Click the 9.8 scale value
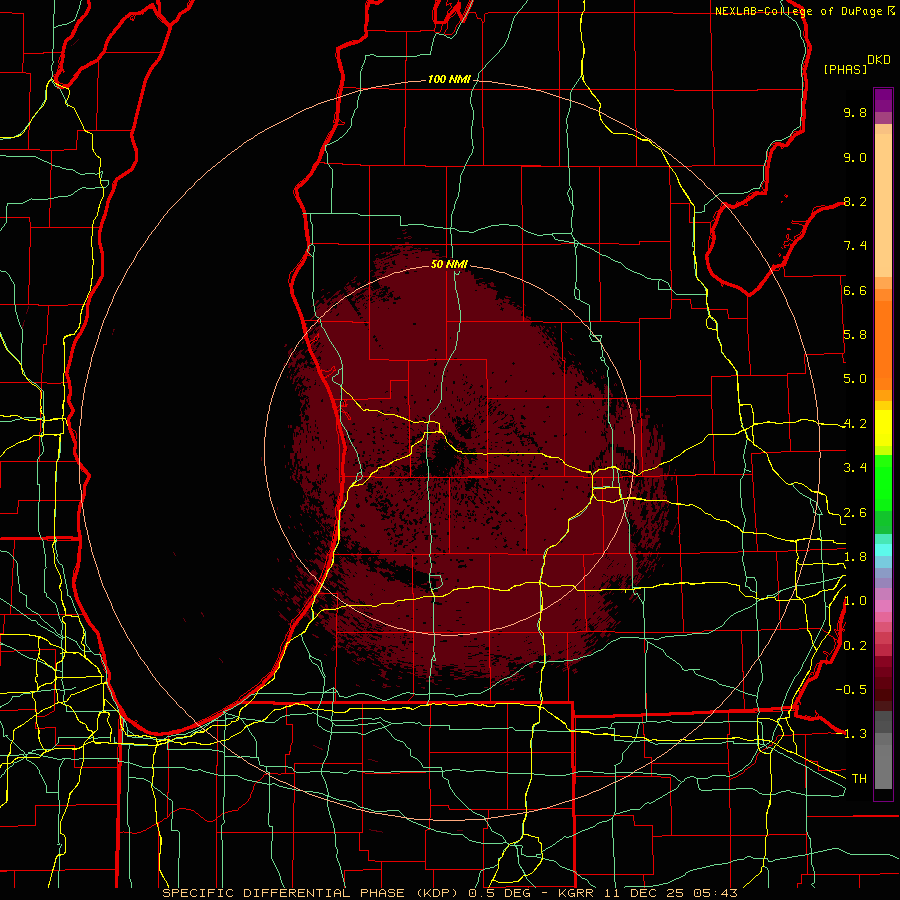Screen dimensions: 900x900 [855, 112]
